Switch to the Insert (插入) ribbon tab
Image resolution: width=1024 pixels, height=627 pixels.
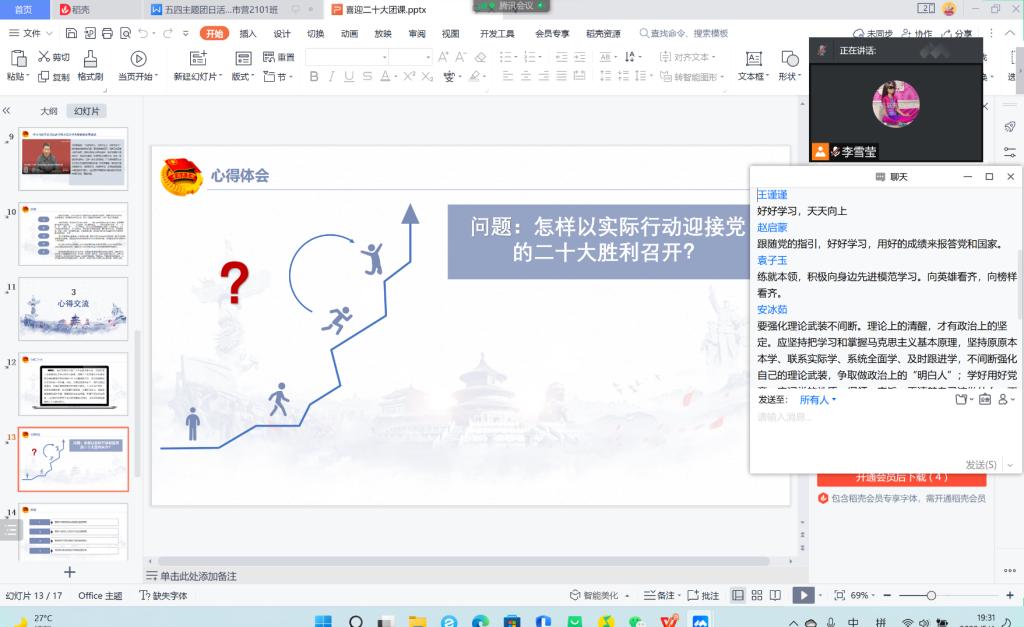tap(248, 33)
